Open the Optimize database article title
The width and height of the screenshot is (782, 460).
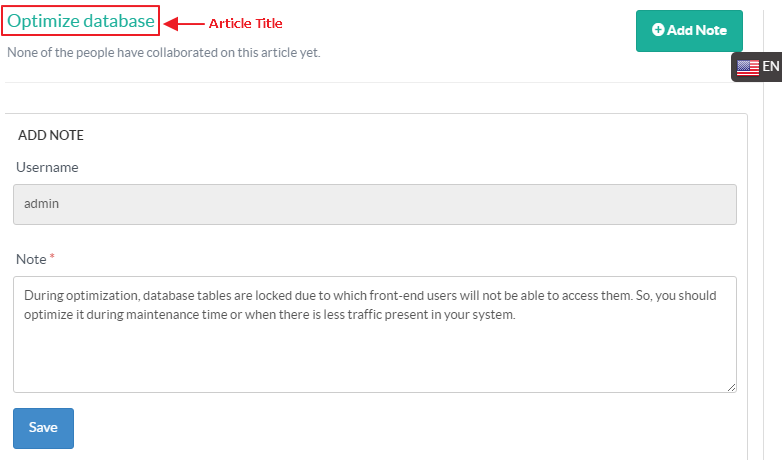click(81, 20)
